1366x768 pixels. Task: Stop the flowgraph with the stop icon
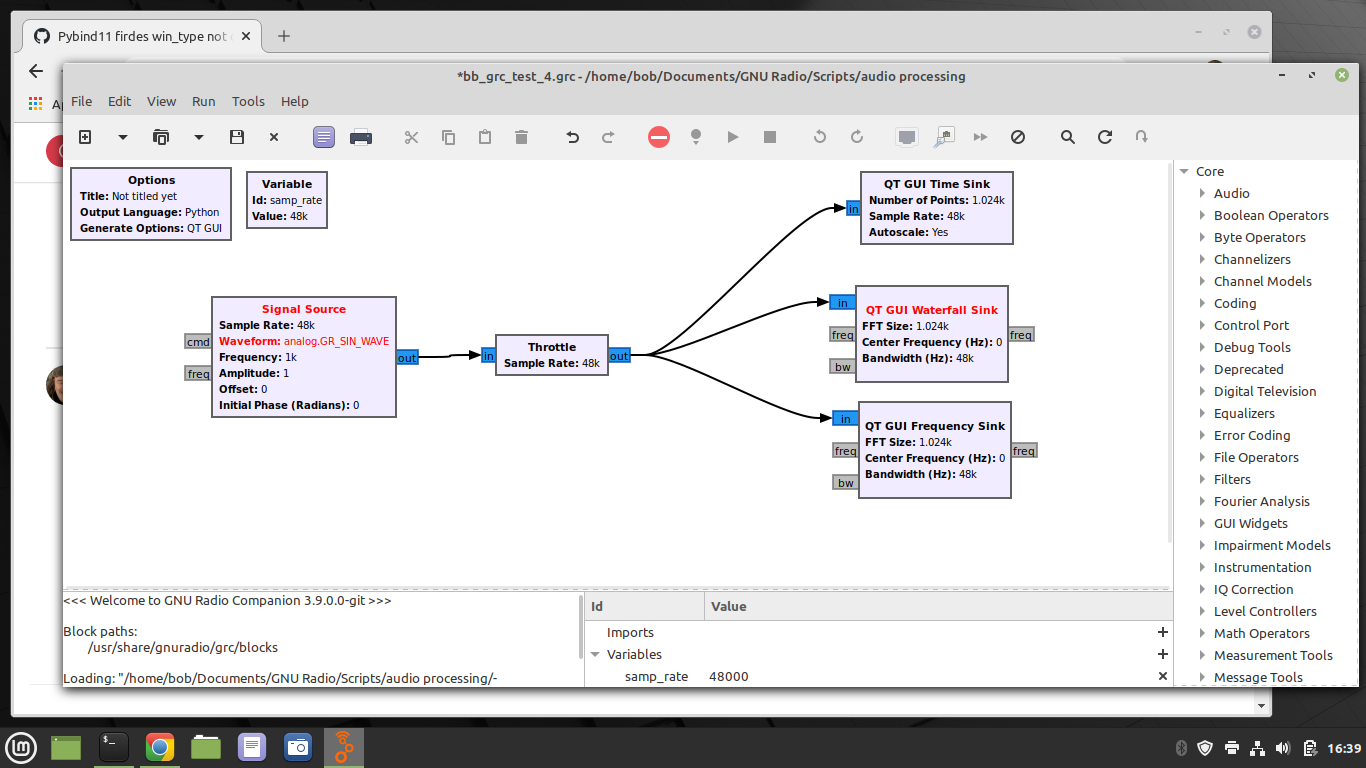click(x=770, y=137)
